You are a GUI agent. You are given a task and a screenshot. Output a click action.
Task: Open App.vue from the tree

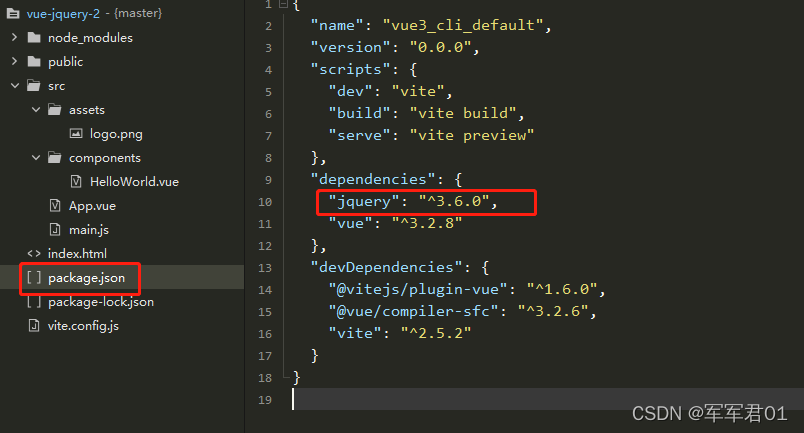click(x=92, y=206)
